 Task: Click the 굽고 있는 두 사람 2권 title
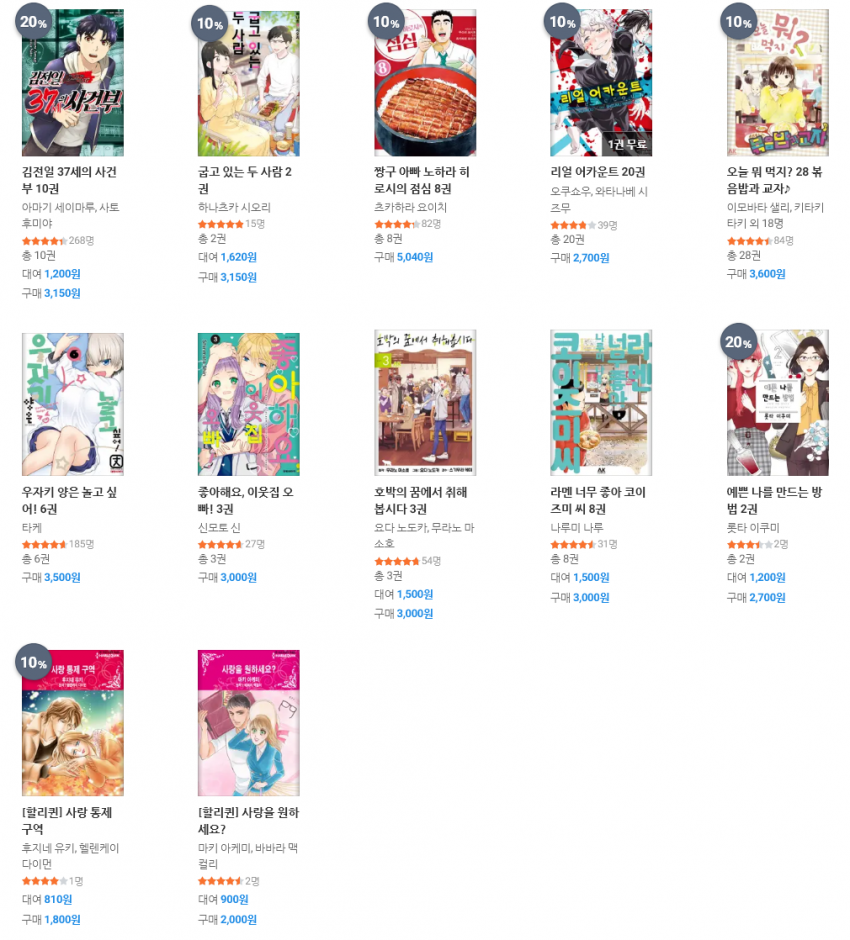(x=245, y=180)
